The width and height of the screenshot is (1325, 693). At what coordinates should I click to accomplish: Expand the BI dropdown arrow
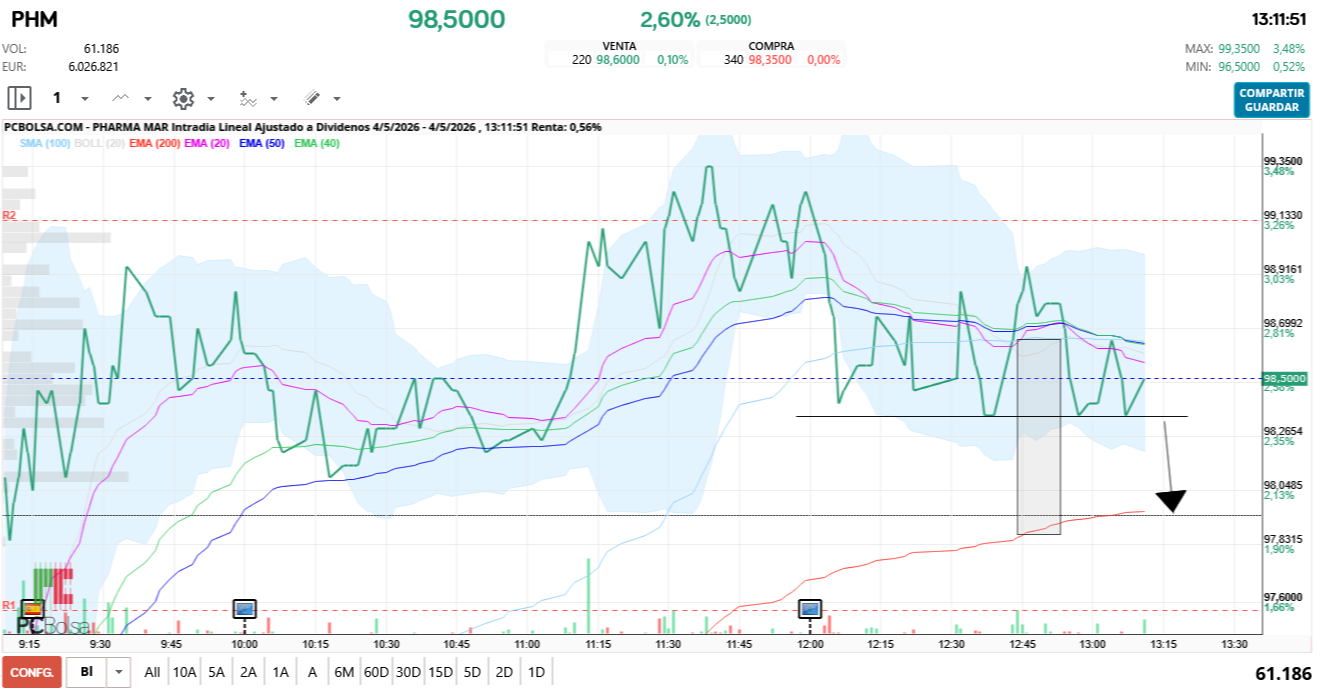(x=120, y=672)
